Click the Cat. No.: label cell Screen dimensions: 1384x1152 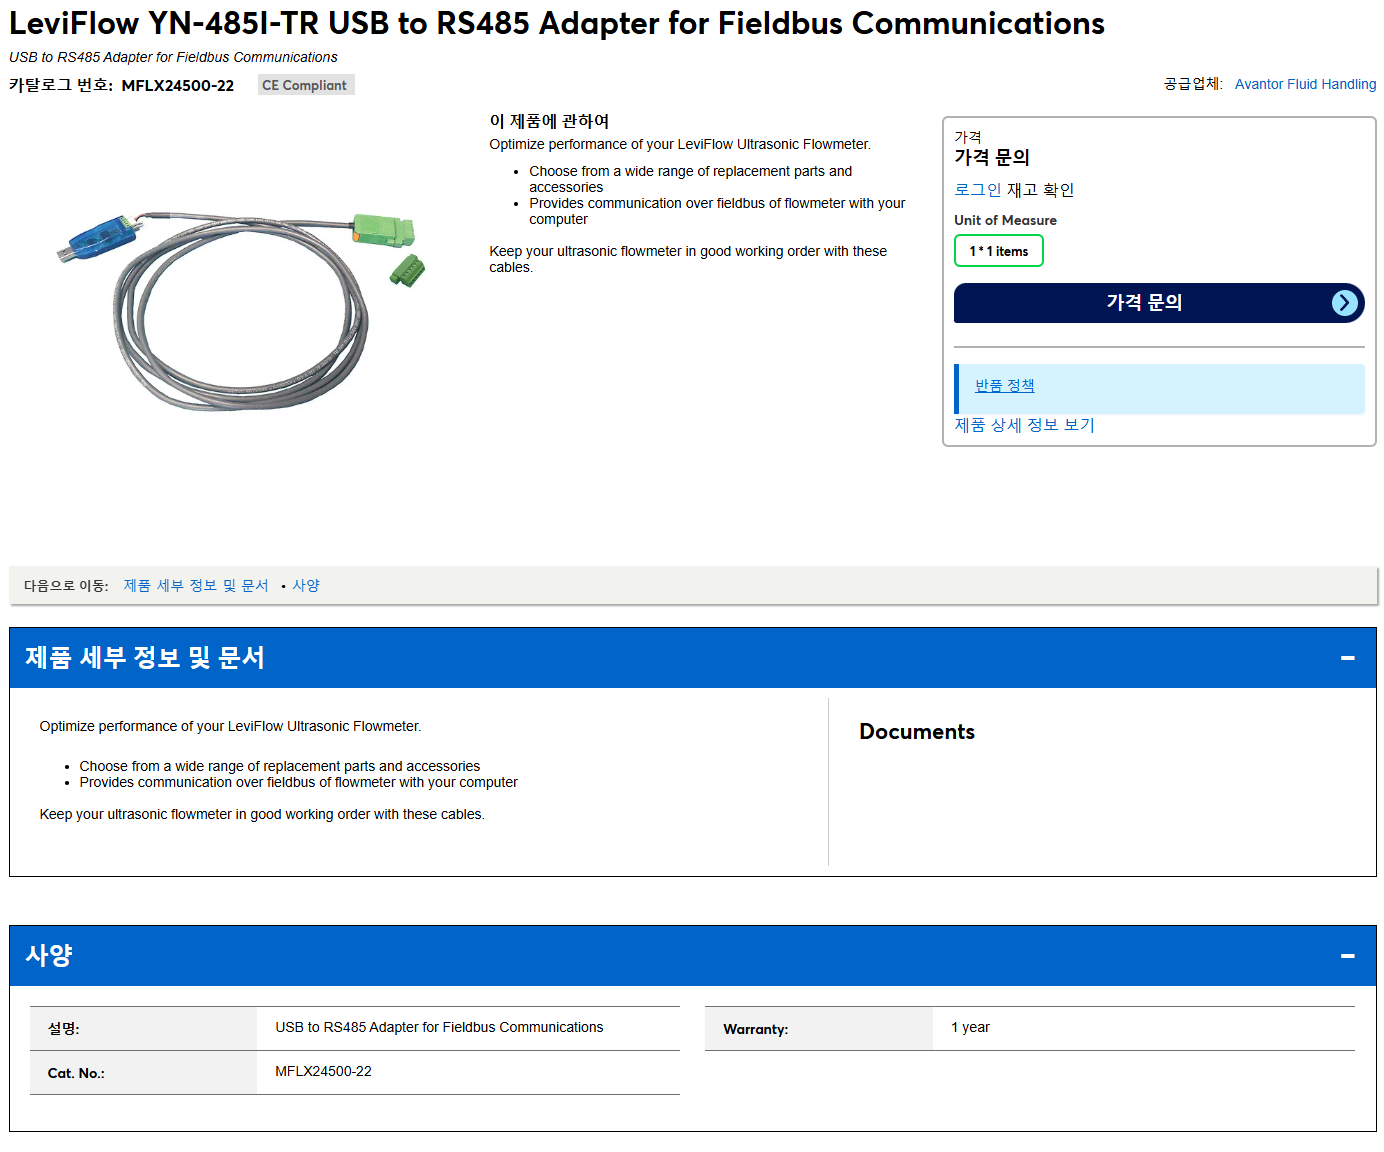click(143, 1073)
